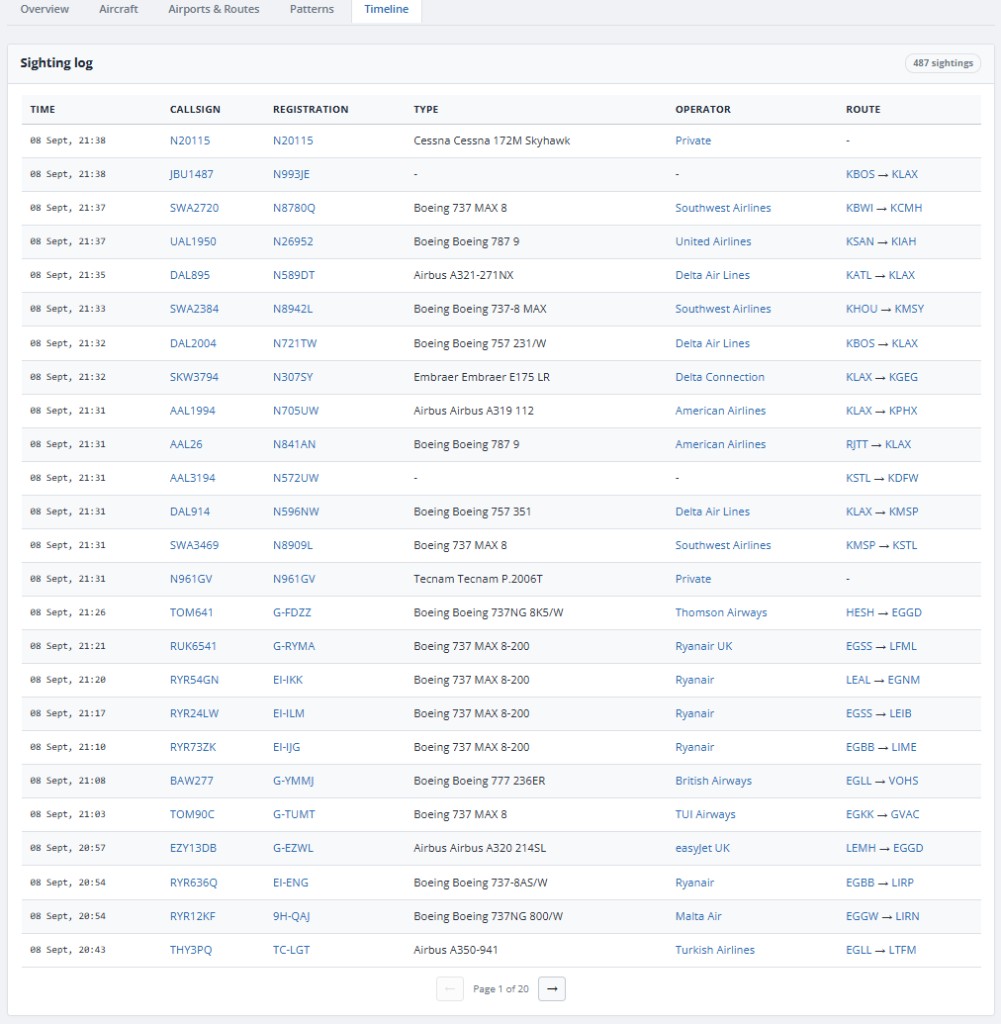The height and width of the screenshot is (1024, 1001).
Task: Open KCMH airport link
Action: coord(906,208)
